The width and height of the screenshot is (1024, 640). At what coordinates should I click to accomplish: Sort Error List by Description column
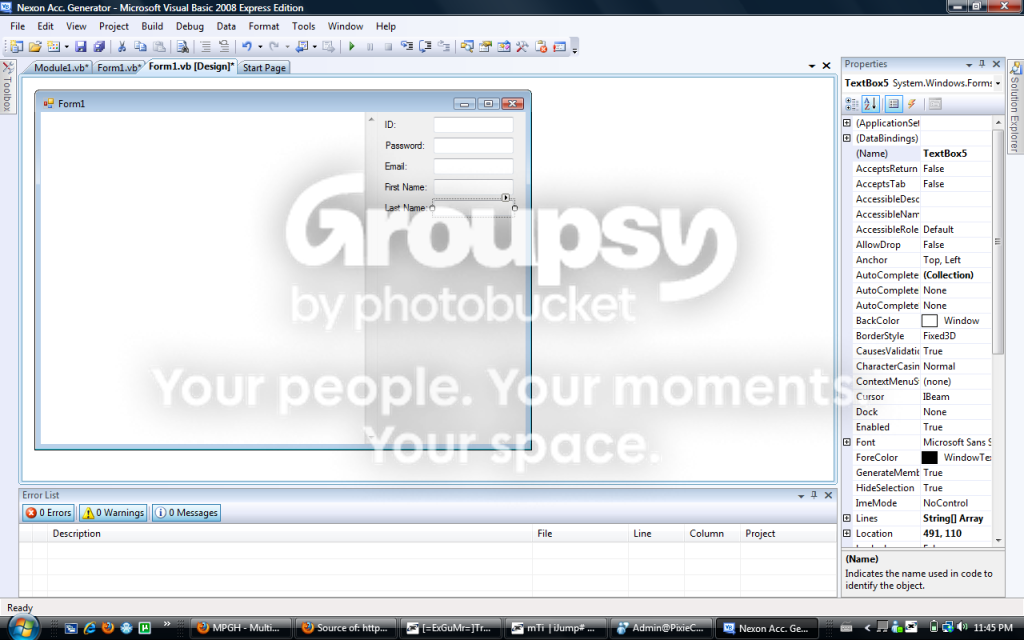click(x=289, y=534)
